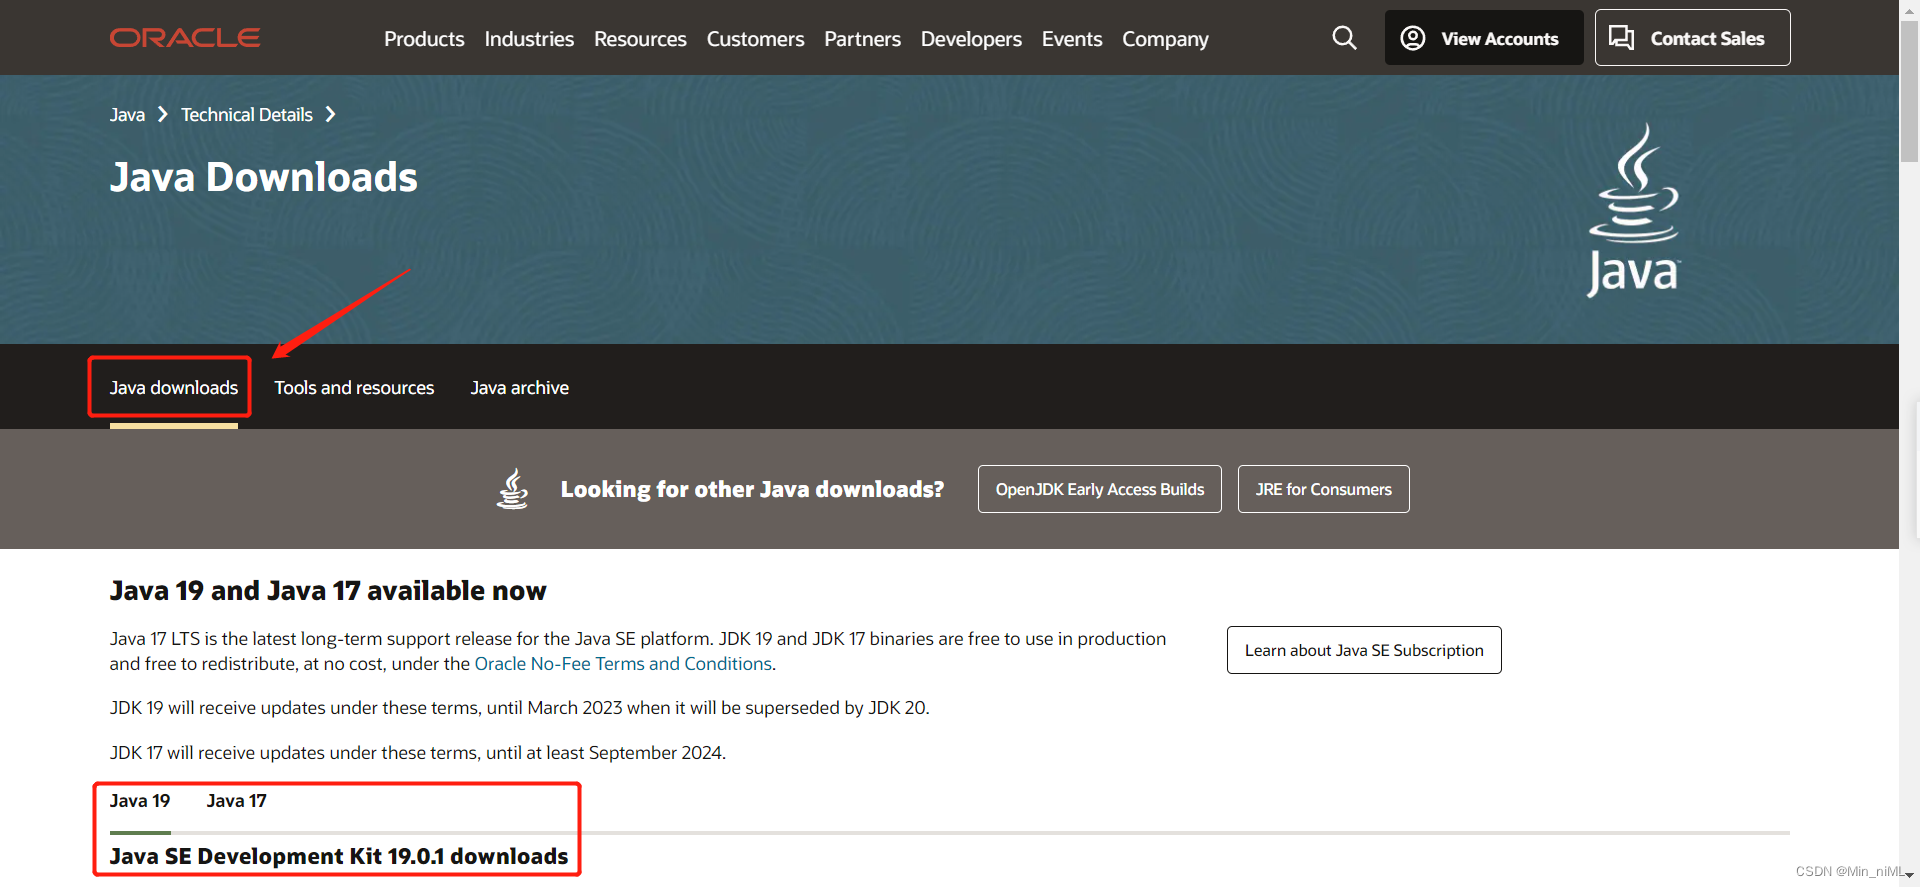Click small Java cup icon beside 'Looking for'

click(x=513, y=489)
